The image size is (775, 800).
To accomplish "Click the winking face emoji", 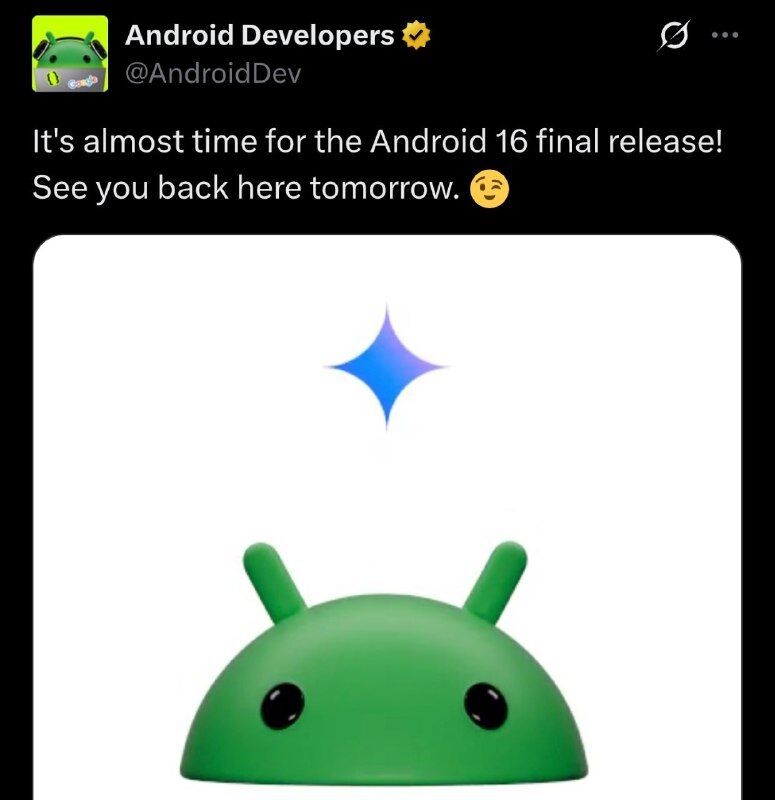I will point(489,189).
